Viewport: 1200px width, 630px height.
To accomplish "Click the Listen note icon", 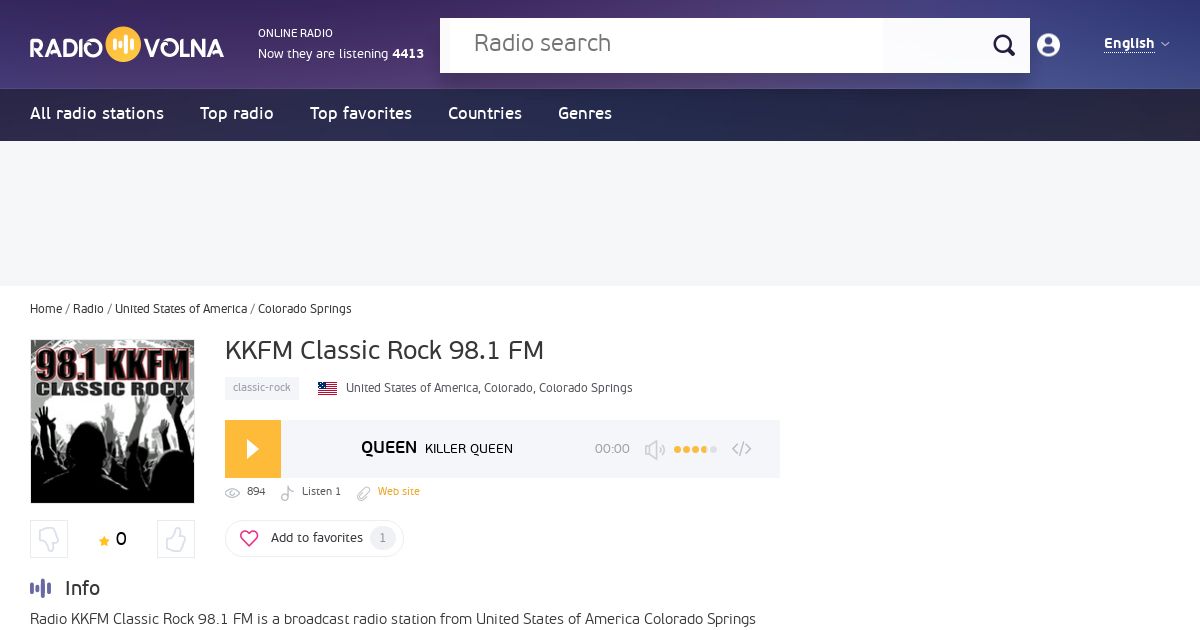I will tap(287, 493).
